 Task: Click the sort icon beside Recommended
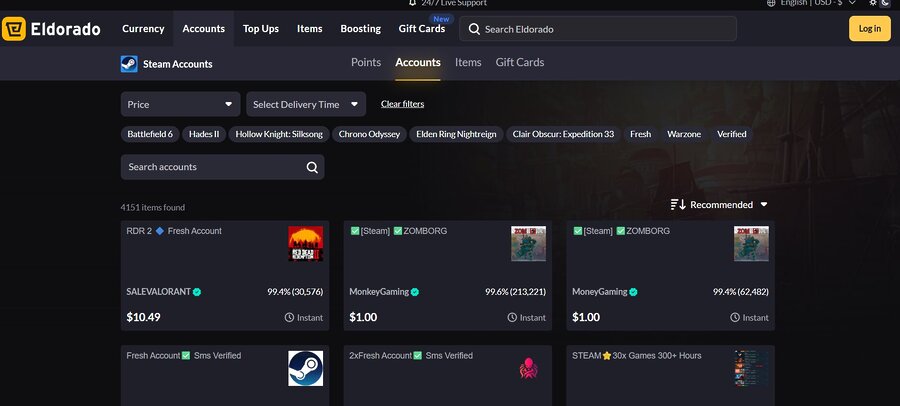678,205
